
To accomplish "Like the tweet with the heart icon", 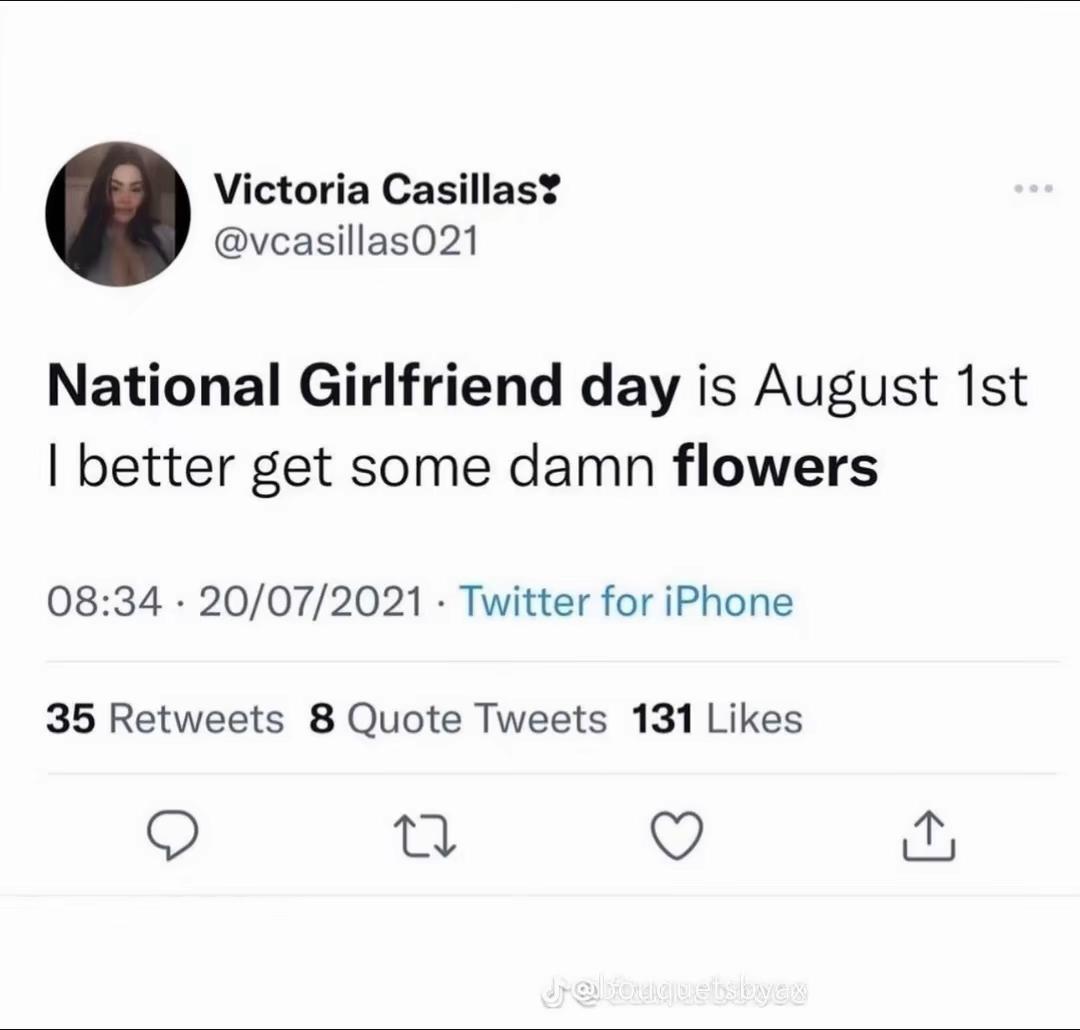I will point(677,835).
